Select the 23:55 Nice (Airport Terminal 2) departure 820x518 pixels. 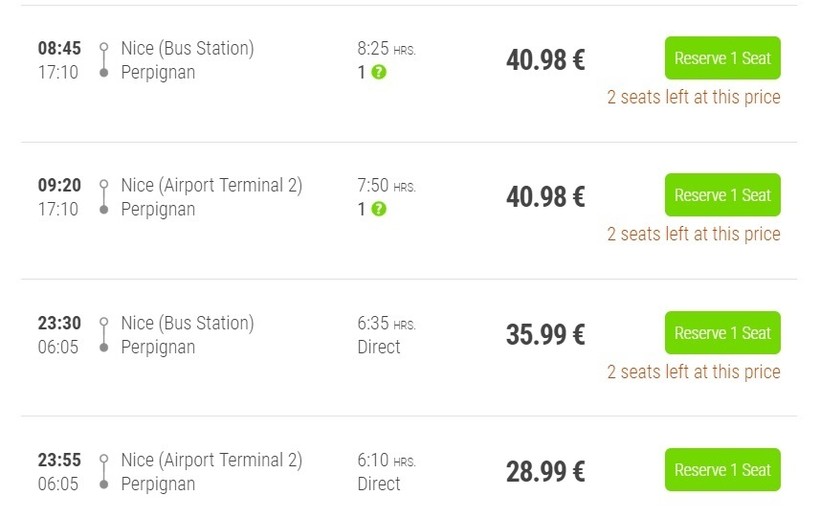[211, 460]
